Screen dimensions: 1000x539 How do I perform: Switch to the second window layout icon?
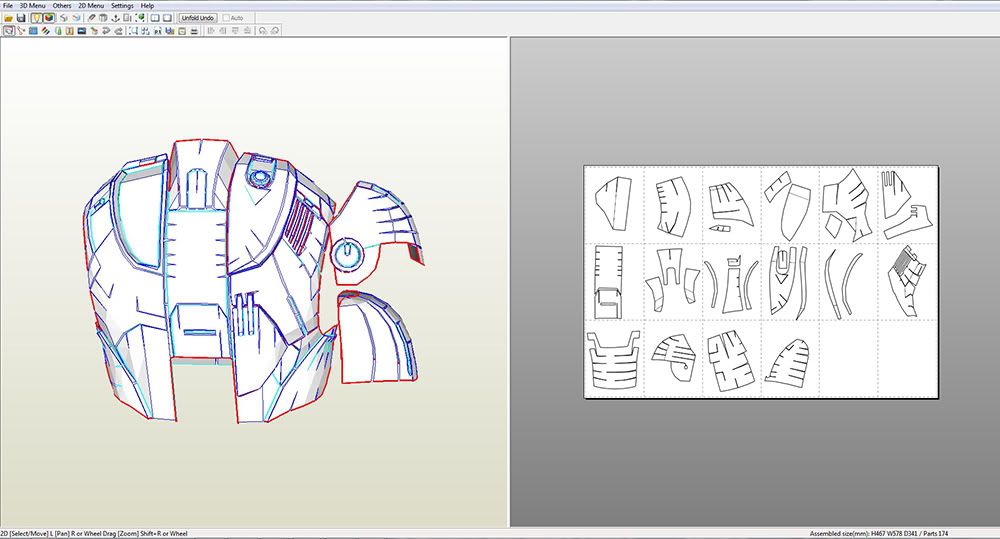pos(168,18)
